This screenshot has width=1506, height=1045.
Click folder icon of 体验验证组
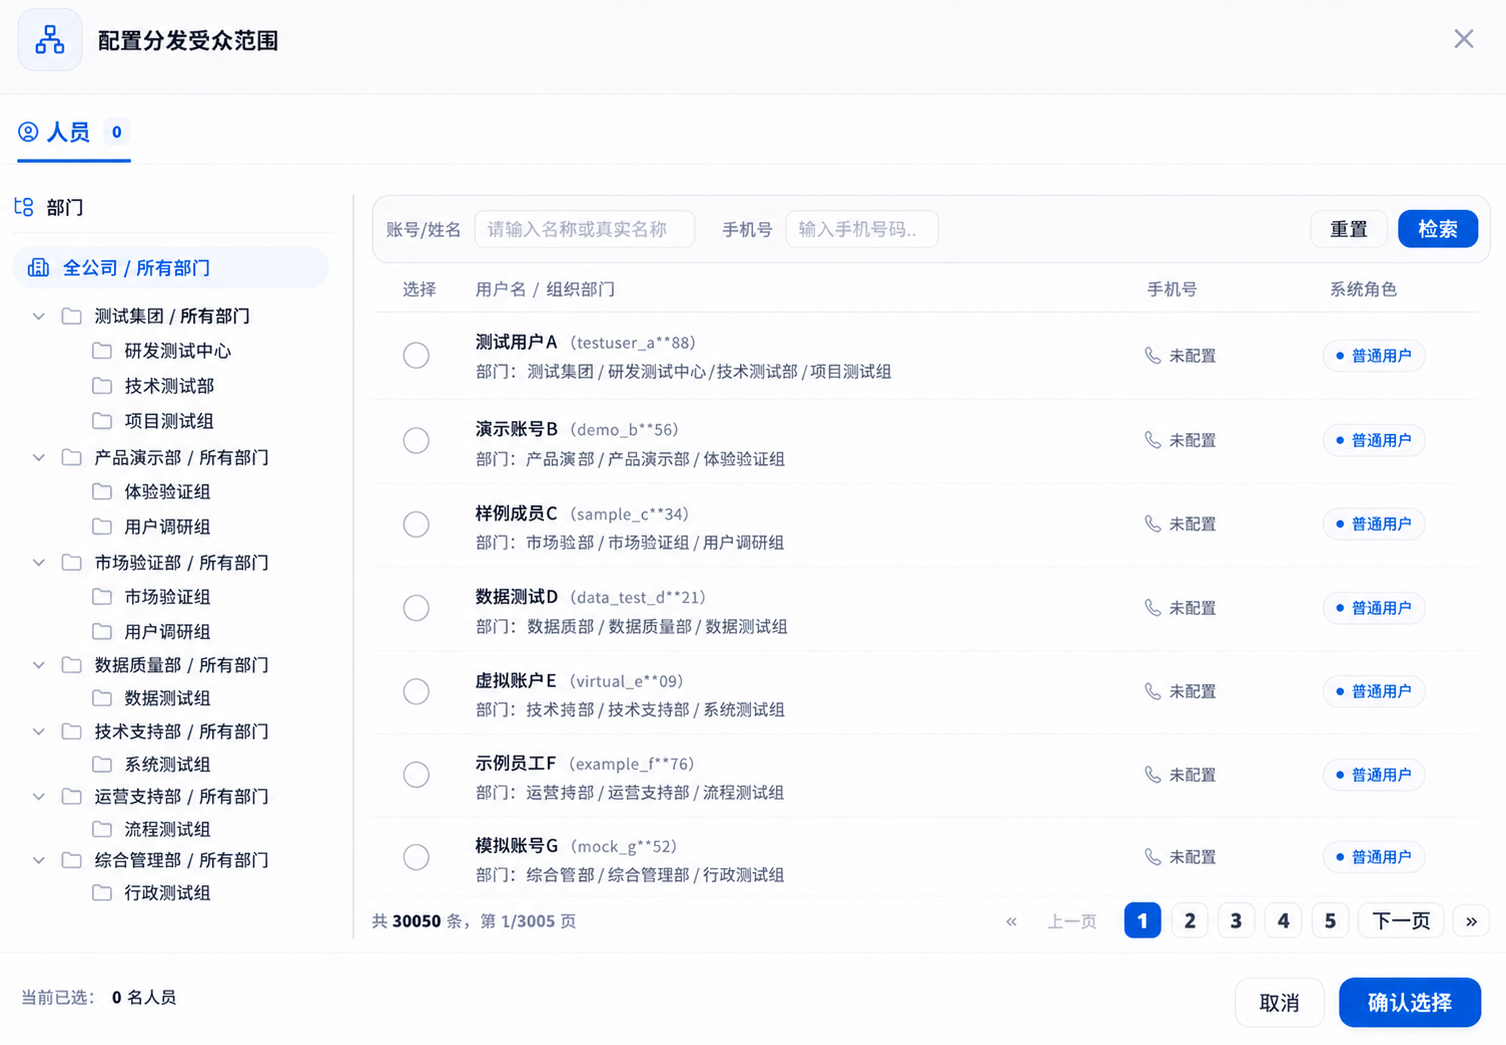[102, 492]
